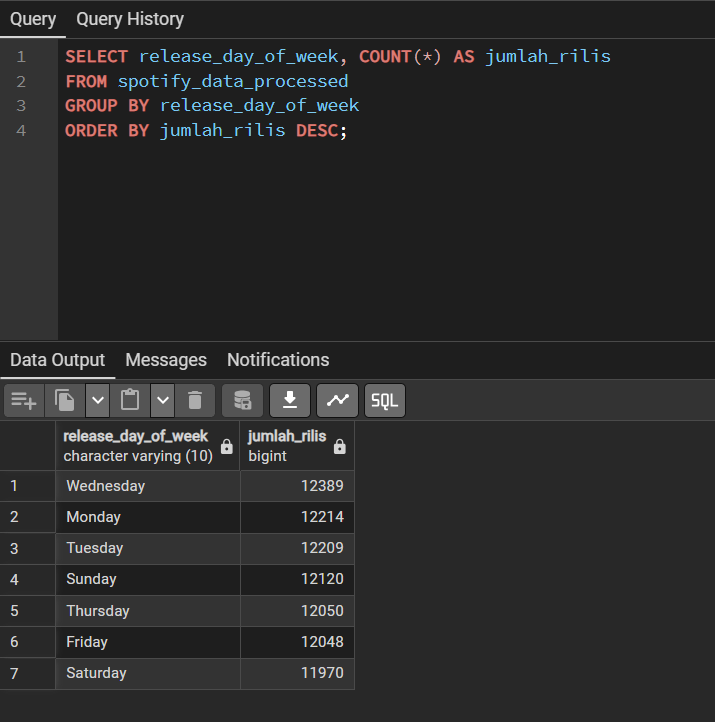Viewport: 715px width, 722px height.
Task: Click the Add row icon
Action: tap(24, 400)
